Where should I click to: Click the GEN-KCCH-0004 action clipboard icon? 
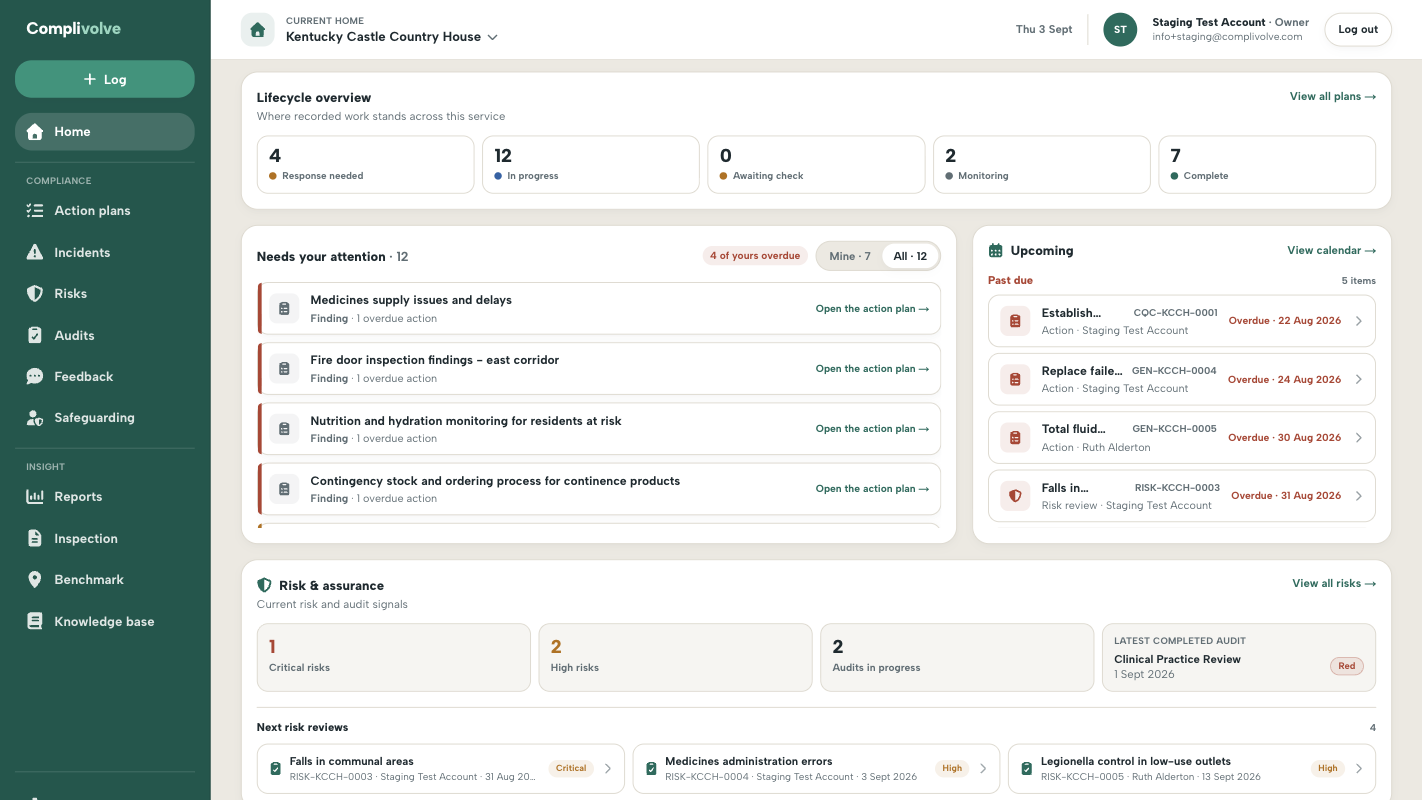click(1015, 379)
